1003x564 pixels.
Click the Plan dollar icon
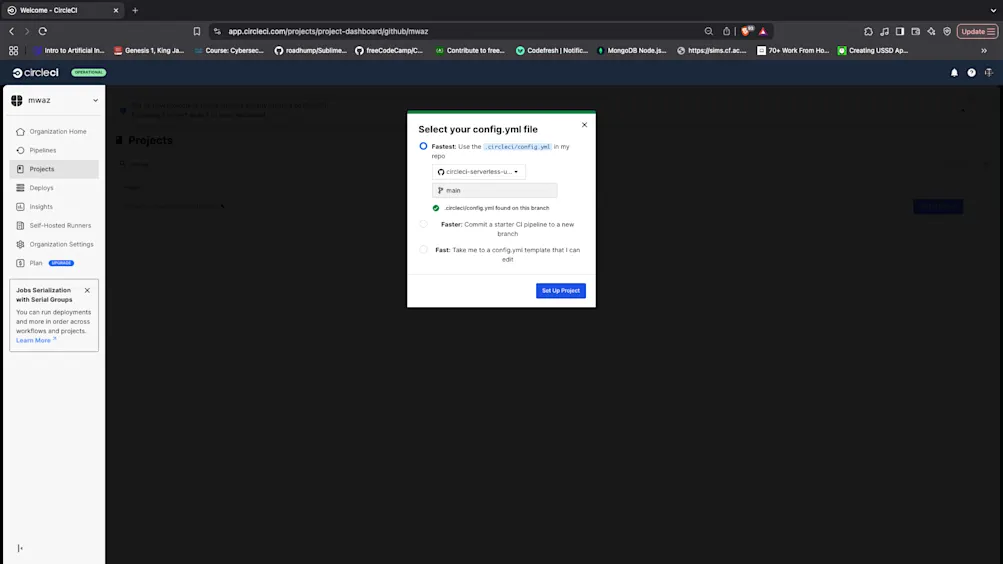(20, 263)
